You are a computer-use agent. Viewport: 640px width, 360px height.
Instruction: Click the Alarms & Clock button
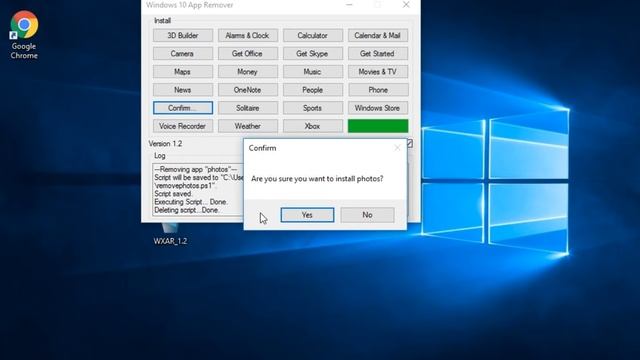tap(248, 36)
